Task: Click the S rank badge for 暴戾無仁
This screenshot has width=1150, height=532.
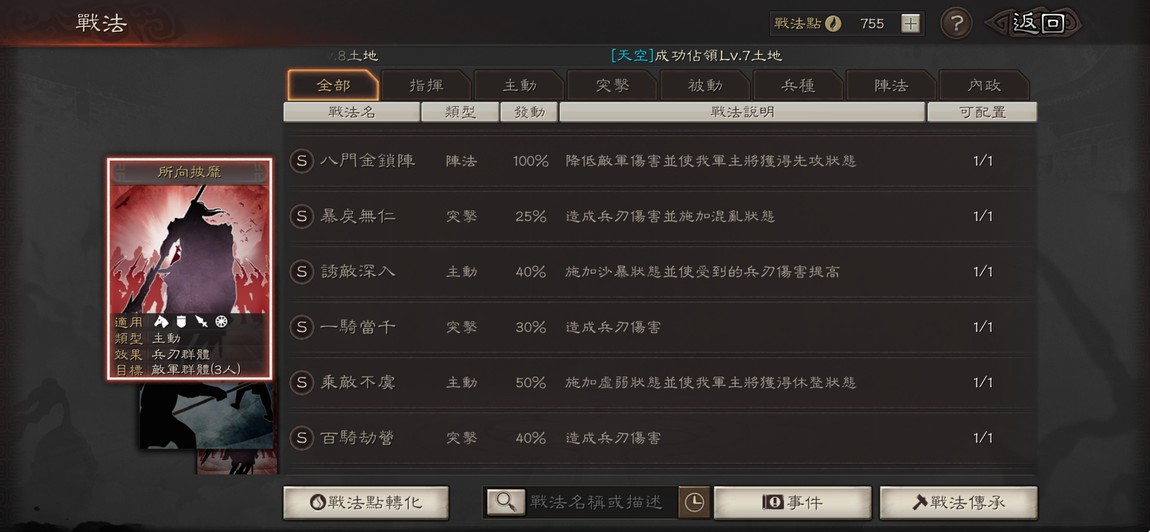Action: (x=301, y=216)
